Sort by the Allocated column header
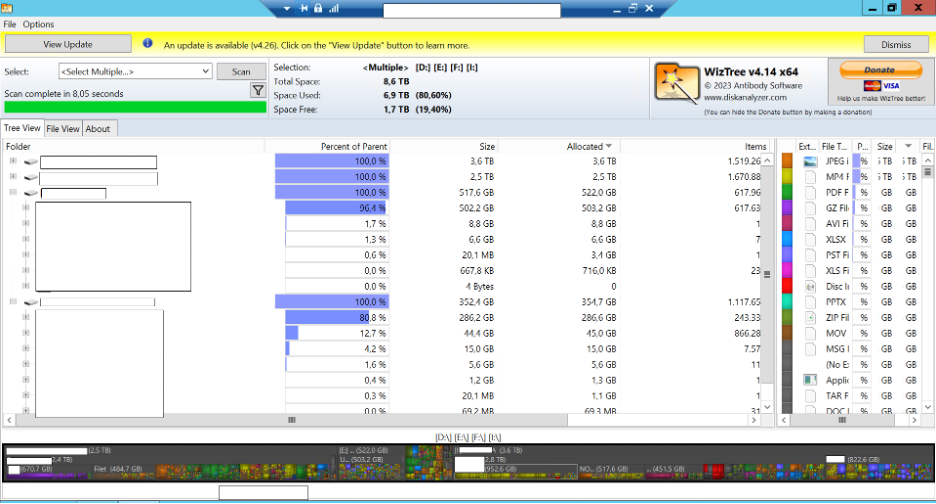The image size is (936, 504). click(588, 146)
